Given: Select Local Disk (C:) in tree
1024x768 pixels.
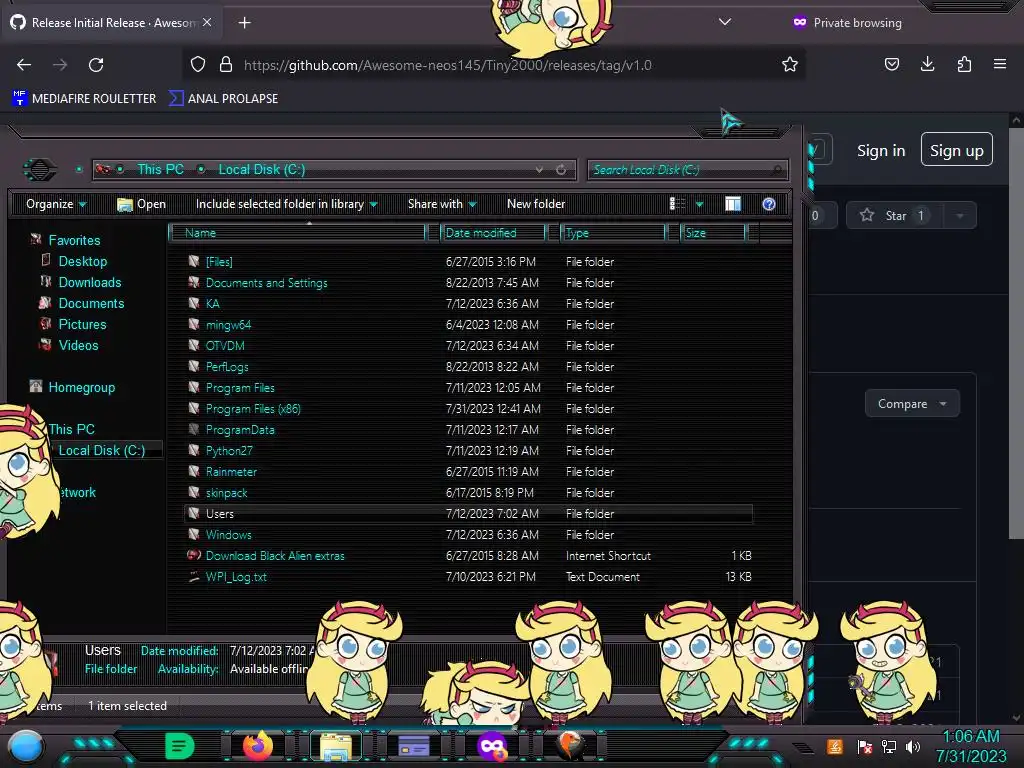Looking at the screenshot, I should (x=102, y=450).
